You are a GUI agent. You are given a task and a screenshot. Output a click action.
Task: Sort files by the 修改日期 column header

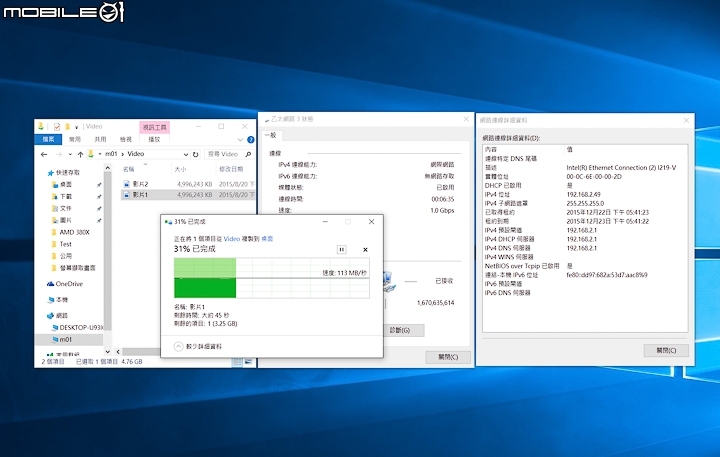pos(231,169)
